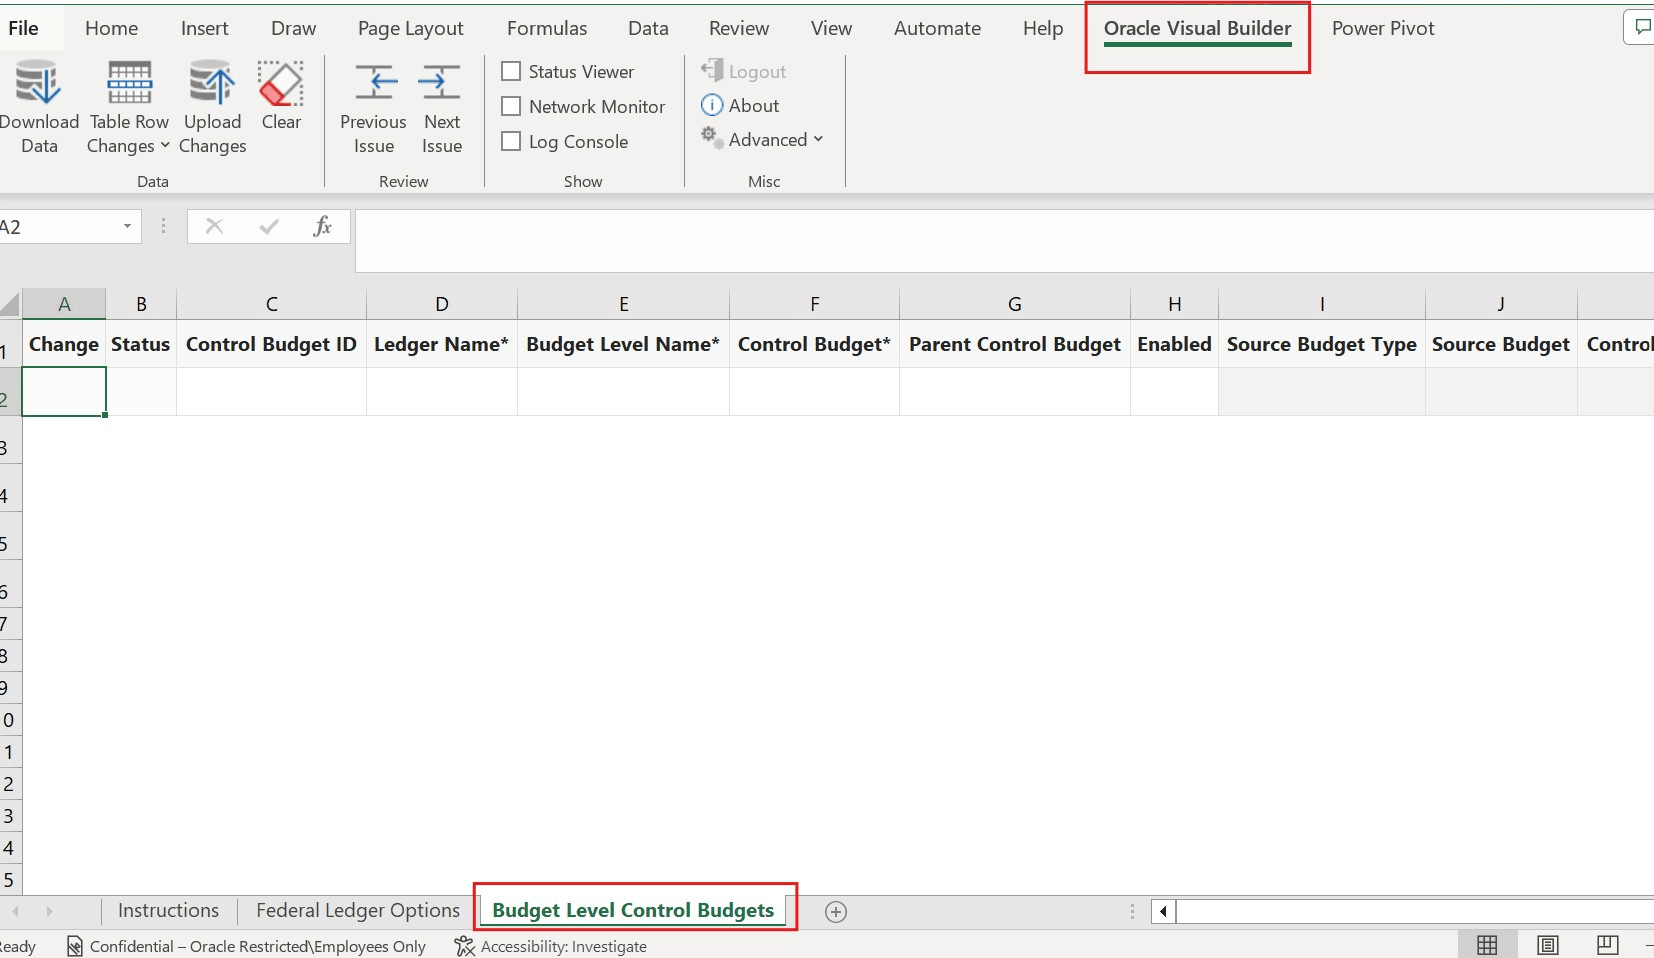This screenshot has width=1654, height=958.
Task: Click the formula bar Enter checkmark
Action: (269, 226)
